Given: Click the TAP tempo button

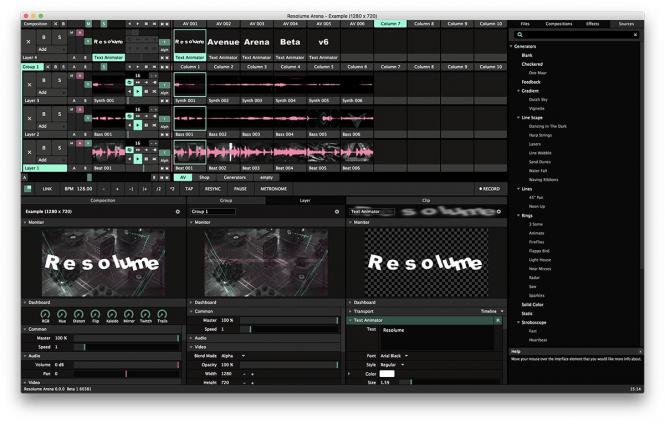Looking at the screenshot, I should click(x=189, y=189).
